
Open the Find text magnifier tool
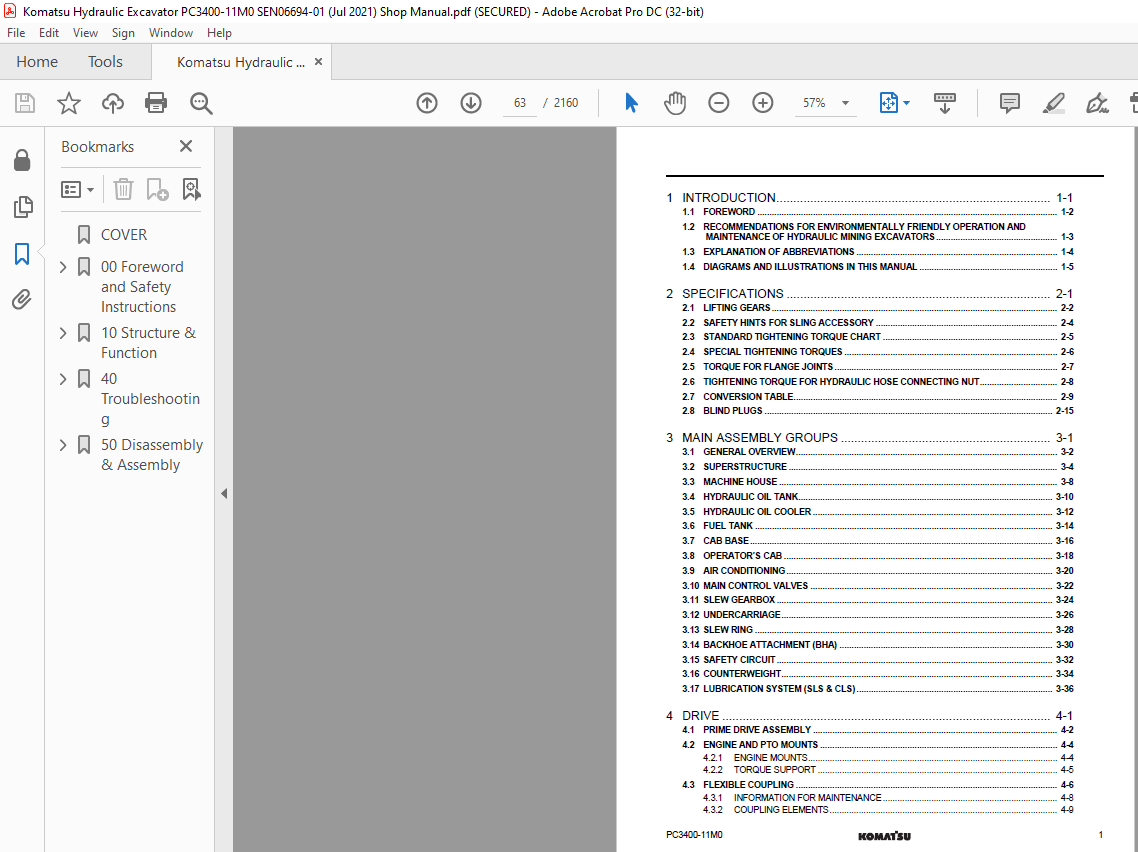click(x=201, y=103)
